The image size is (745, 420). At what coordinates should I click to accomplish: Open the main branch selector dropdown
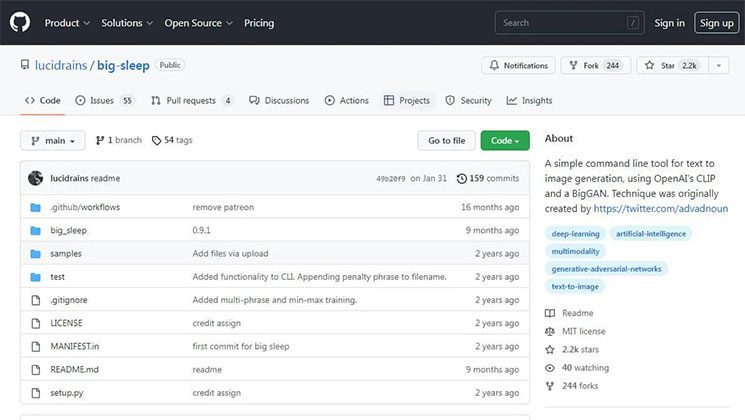point(53,141)
